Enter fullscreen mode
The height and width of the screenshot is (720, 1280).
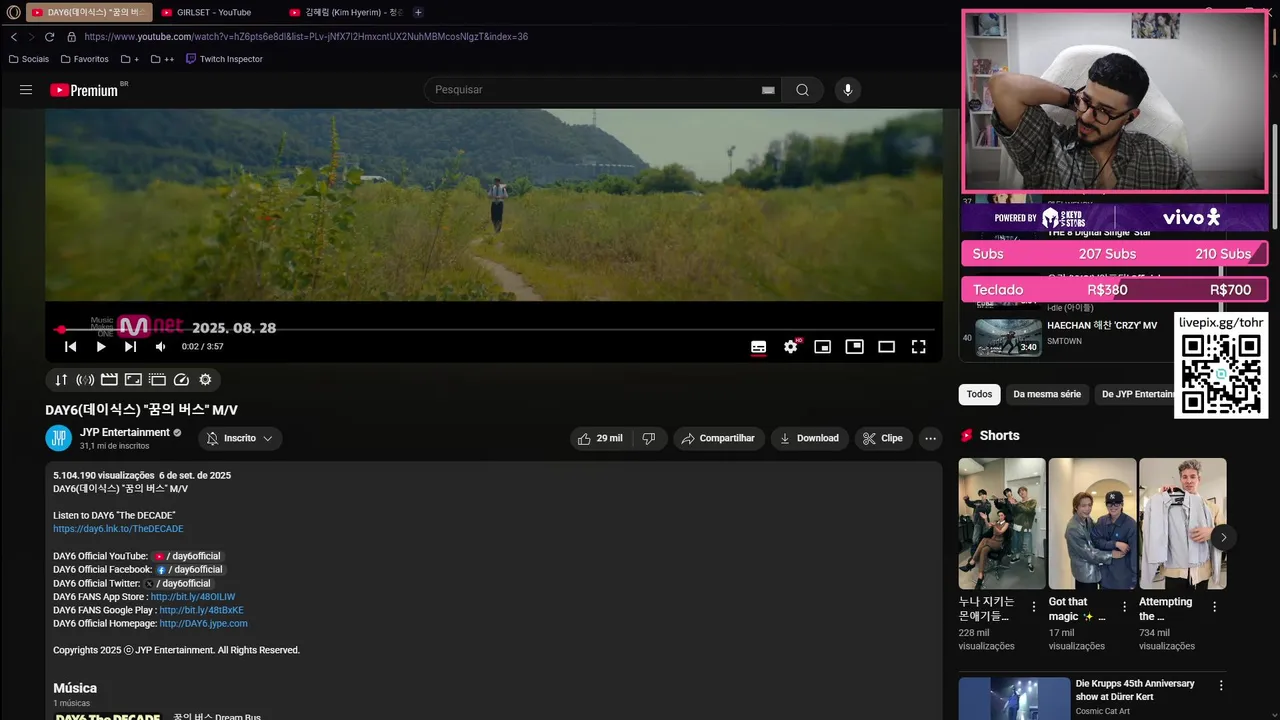(x=918, y=347)
